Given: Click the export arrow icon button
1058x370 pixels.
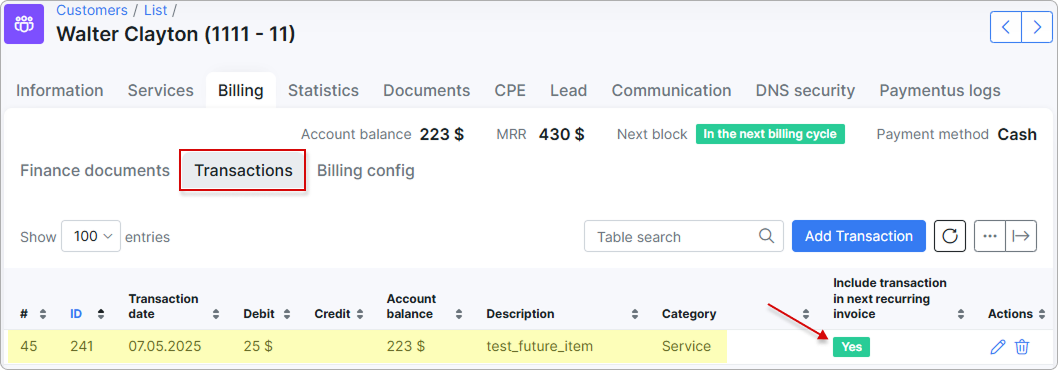Looking at the screenshot, I should pos(1022,236).
